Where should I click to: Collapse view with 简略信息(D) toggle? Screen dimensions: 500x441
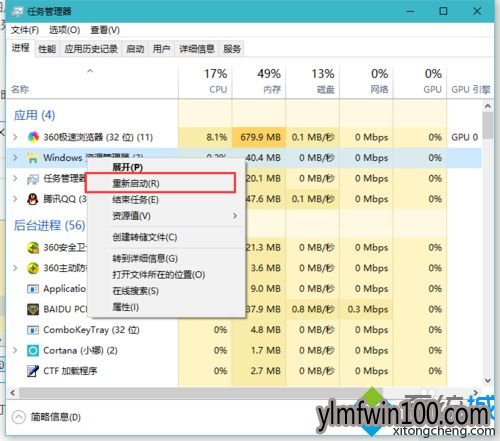(19, 417)
